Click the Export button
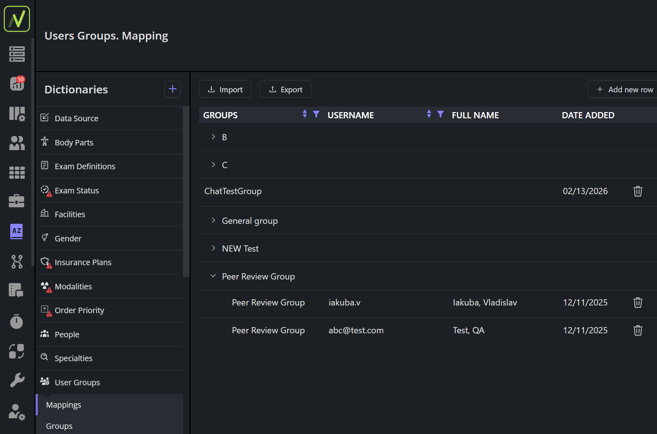This screenshot has height=434, width=657. pos(285,89)
